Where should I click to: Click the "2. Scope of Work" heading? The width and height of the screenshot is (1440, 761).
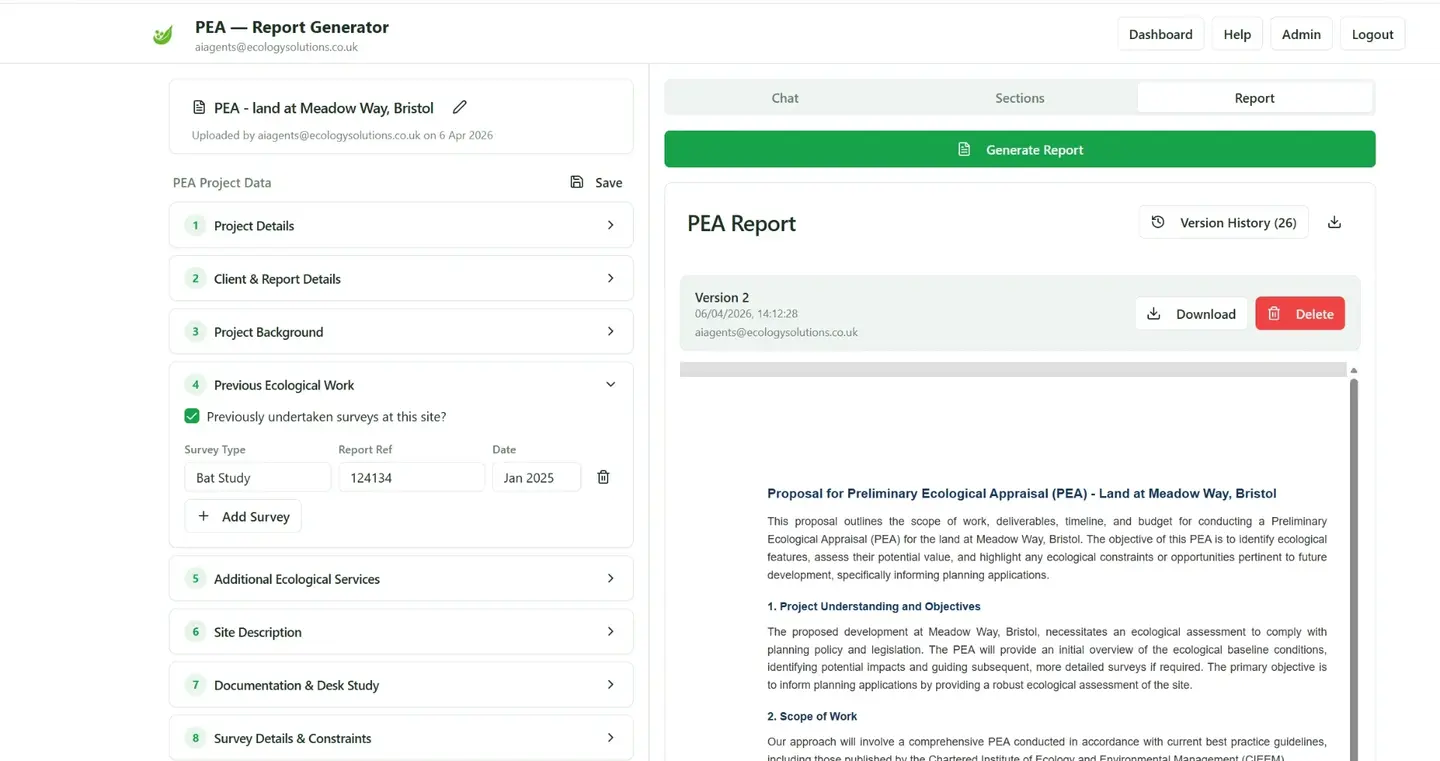[812, 716]
